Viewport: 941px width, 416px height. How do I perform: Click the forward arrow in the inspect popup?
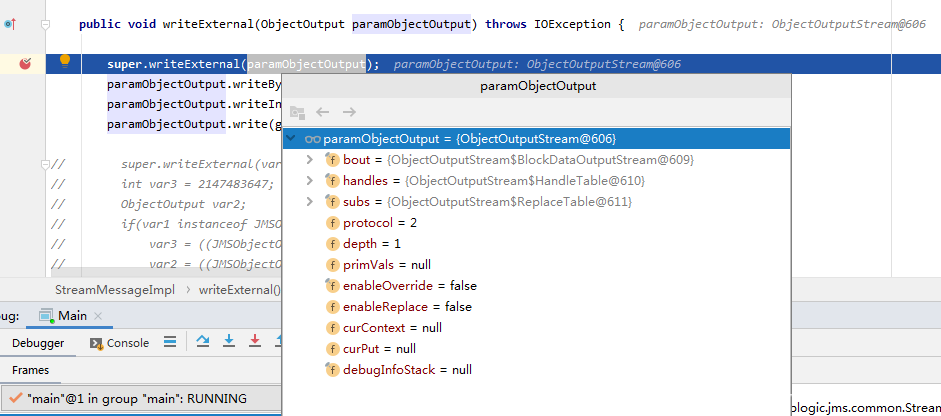click(349, 113)
